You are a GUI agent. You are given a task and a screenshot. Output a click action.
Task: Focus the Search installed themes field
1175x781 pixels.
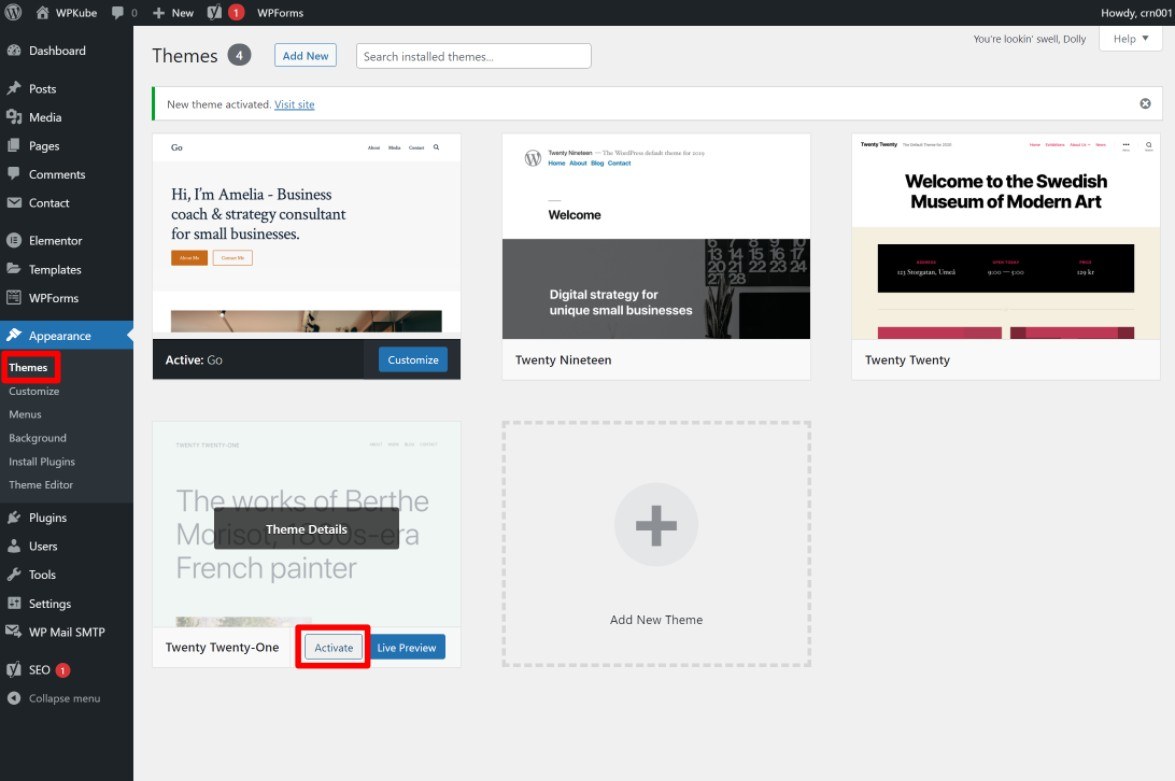point(474,56)
